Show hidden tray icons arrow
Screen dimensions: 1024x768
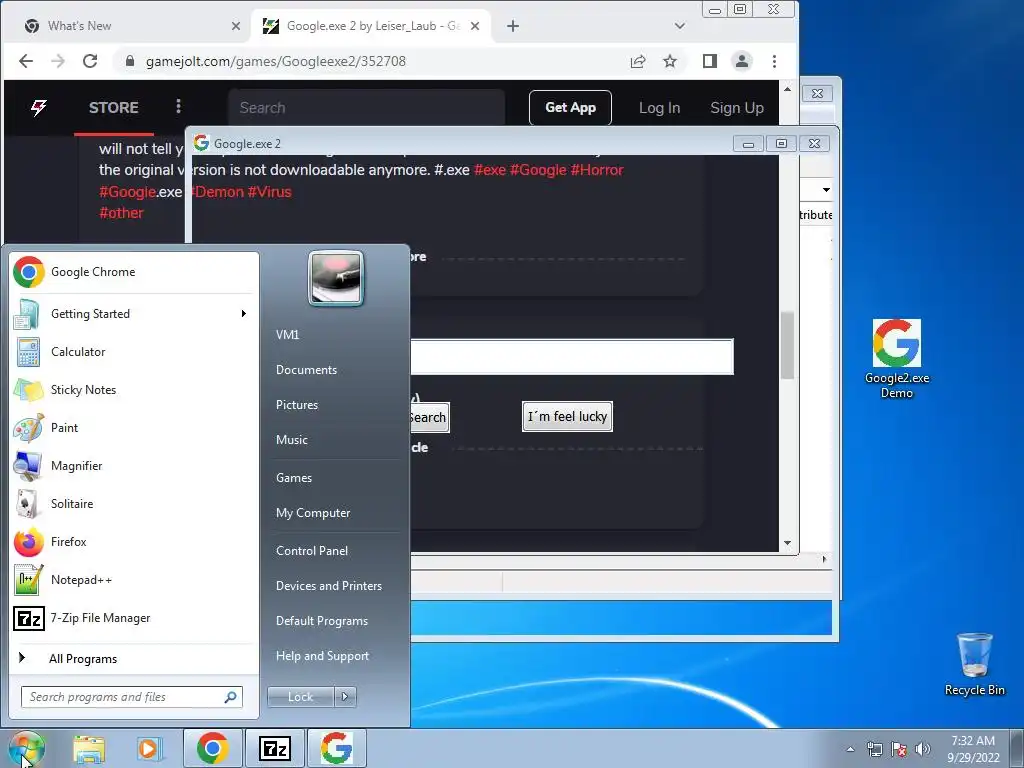point(850,749)
